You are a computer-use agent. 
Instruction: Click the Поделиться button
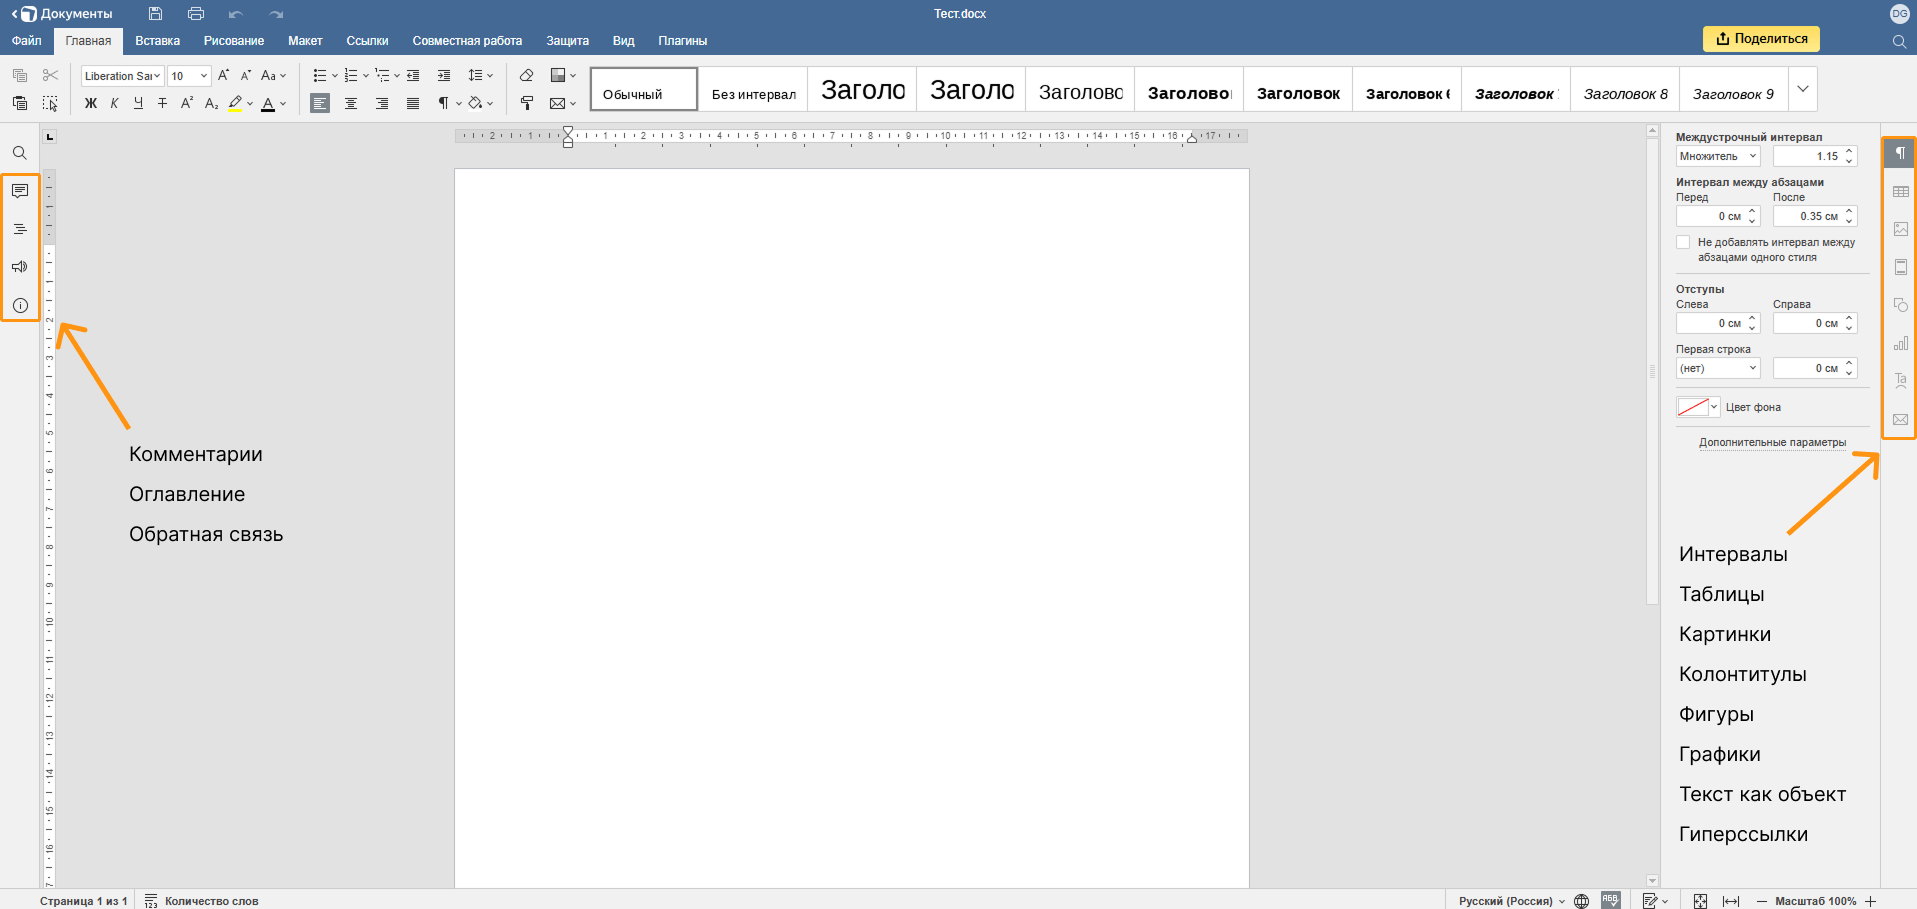pyautogui.click(x=1761, y=39)
